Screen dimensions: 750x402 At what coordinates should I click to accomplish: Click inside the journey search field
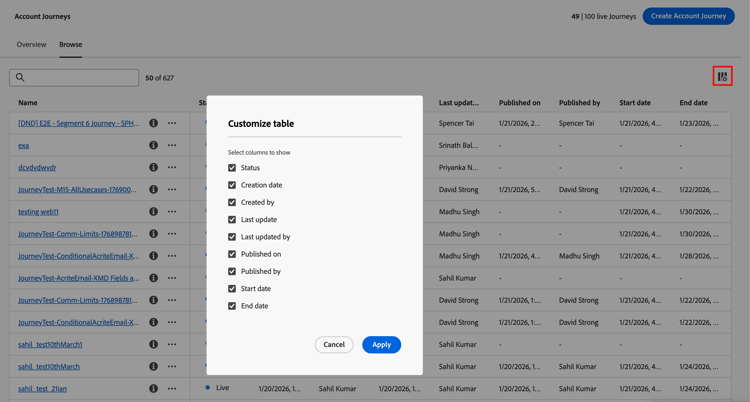pos(74,78)
